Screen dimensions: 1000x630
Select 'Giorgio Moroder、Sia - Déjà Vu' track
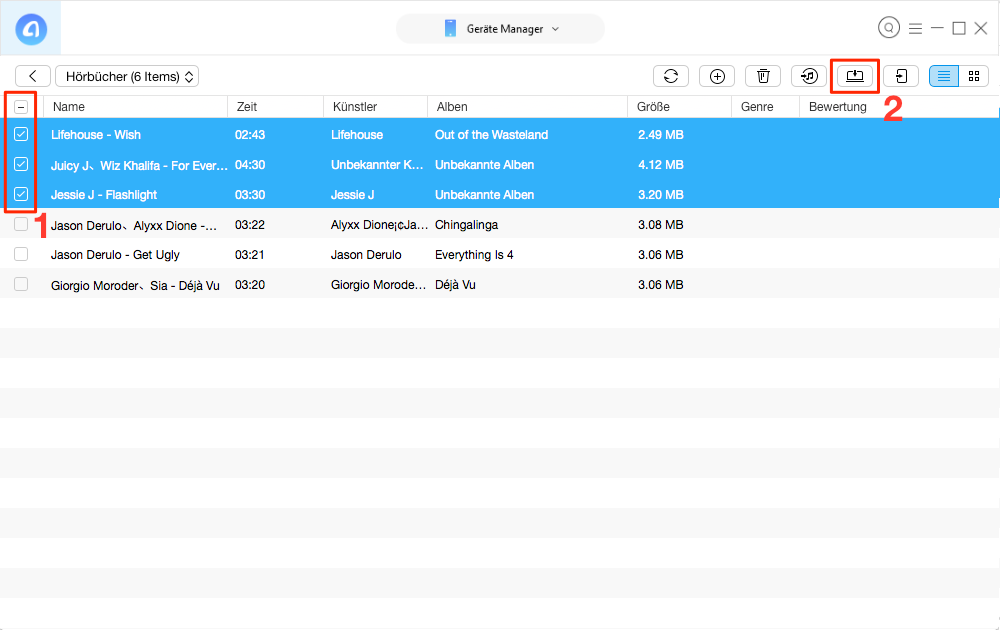(x=135, y=285)
